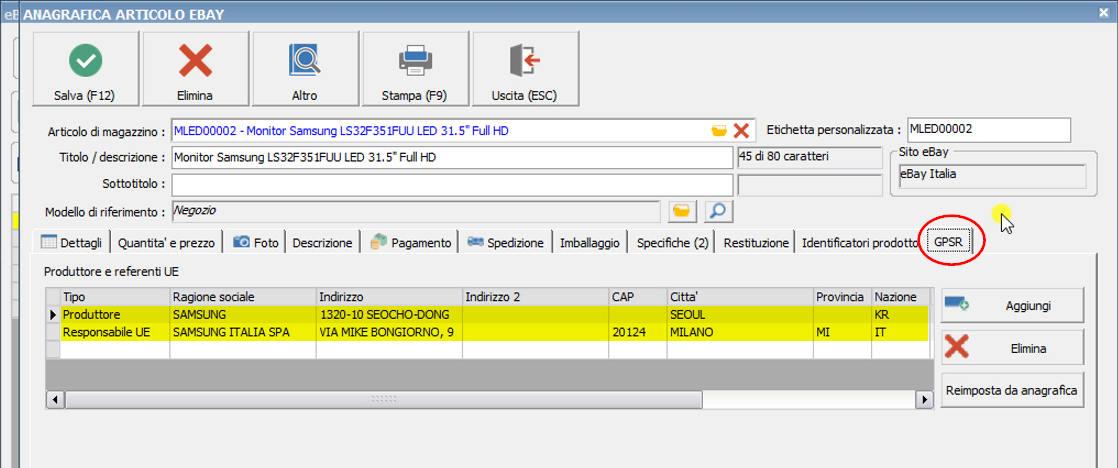
Task: Click the Etichetta personalizzata field
Action: tap(989, 130)
